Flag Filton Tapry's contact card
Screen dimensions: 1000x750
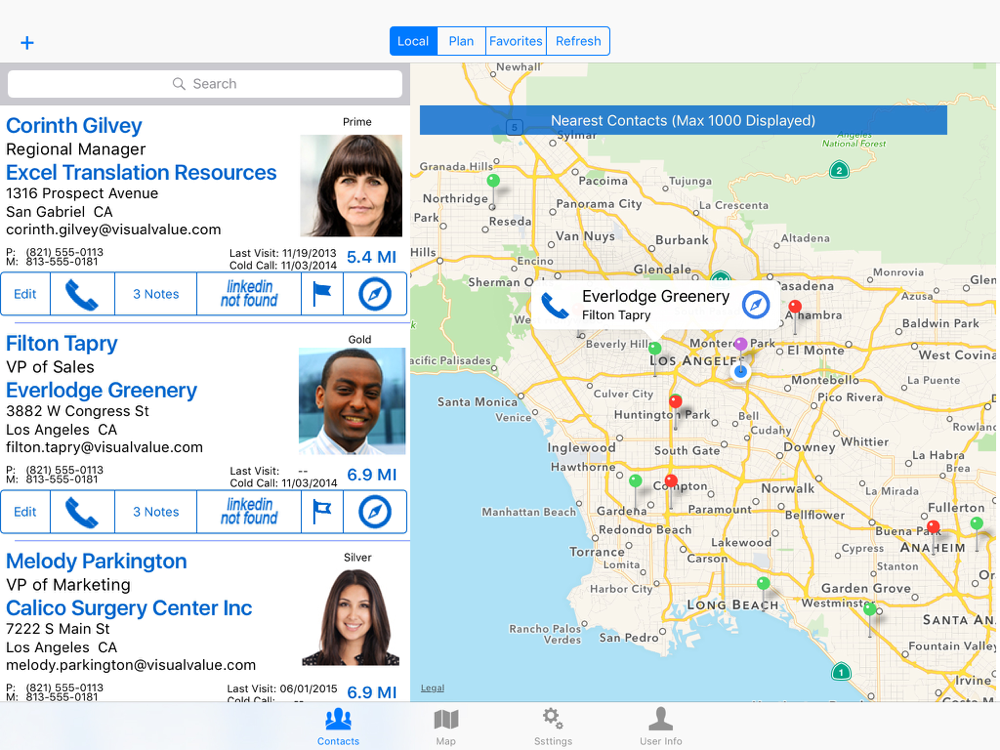click(322, 511)
